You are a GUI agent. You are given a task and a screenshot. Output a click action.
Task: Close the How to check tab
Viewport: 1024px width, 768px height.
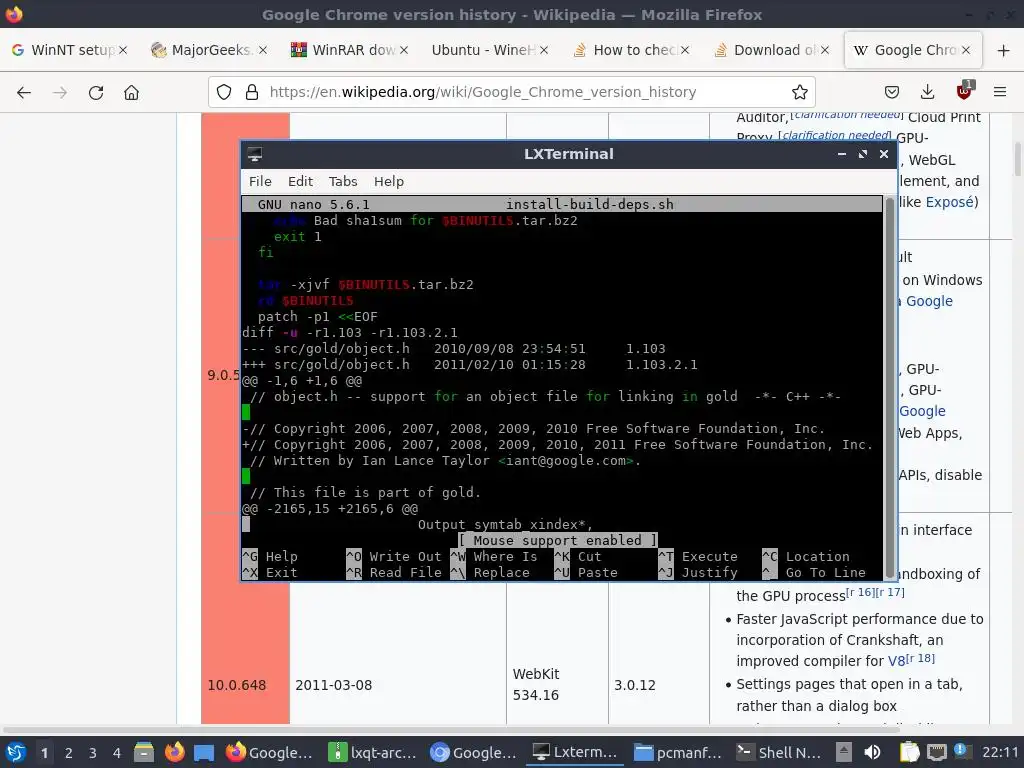(684, 50)
